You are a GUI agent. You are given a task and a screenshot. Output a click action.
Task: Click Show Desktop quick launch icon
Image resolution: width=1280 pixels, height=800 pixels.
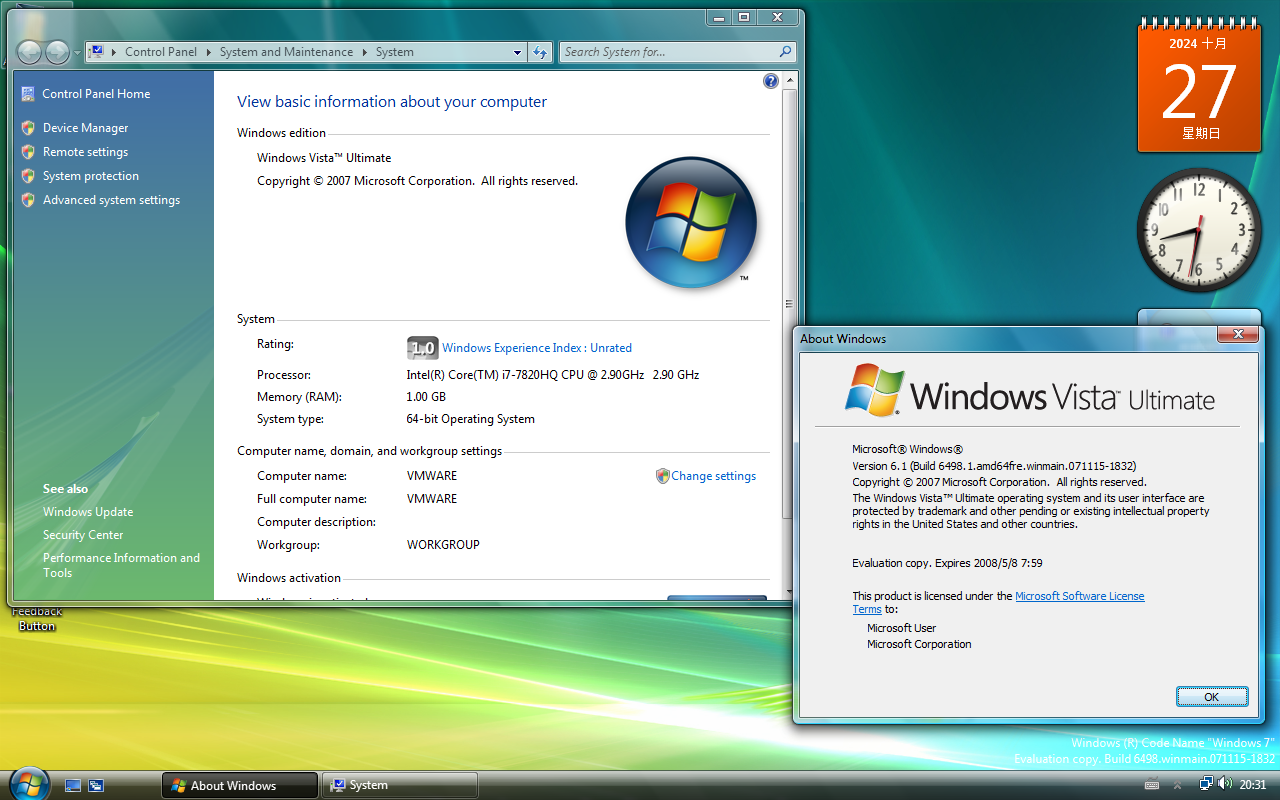[x=73, y=785]
